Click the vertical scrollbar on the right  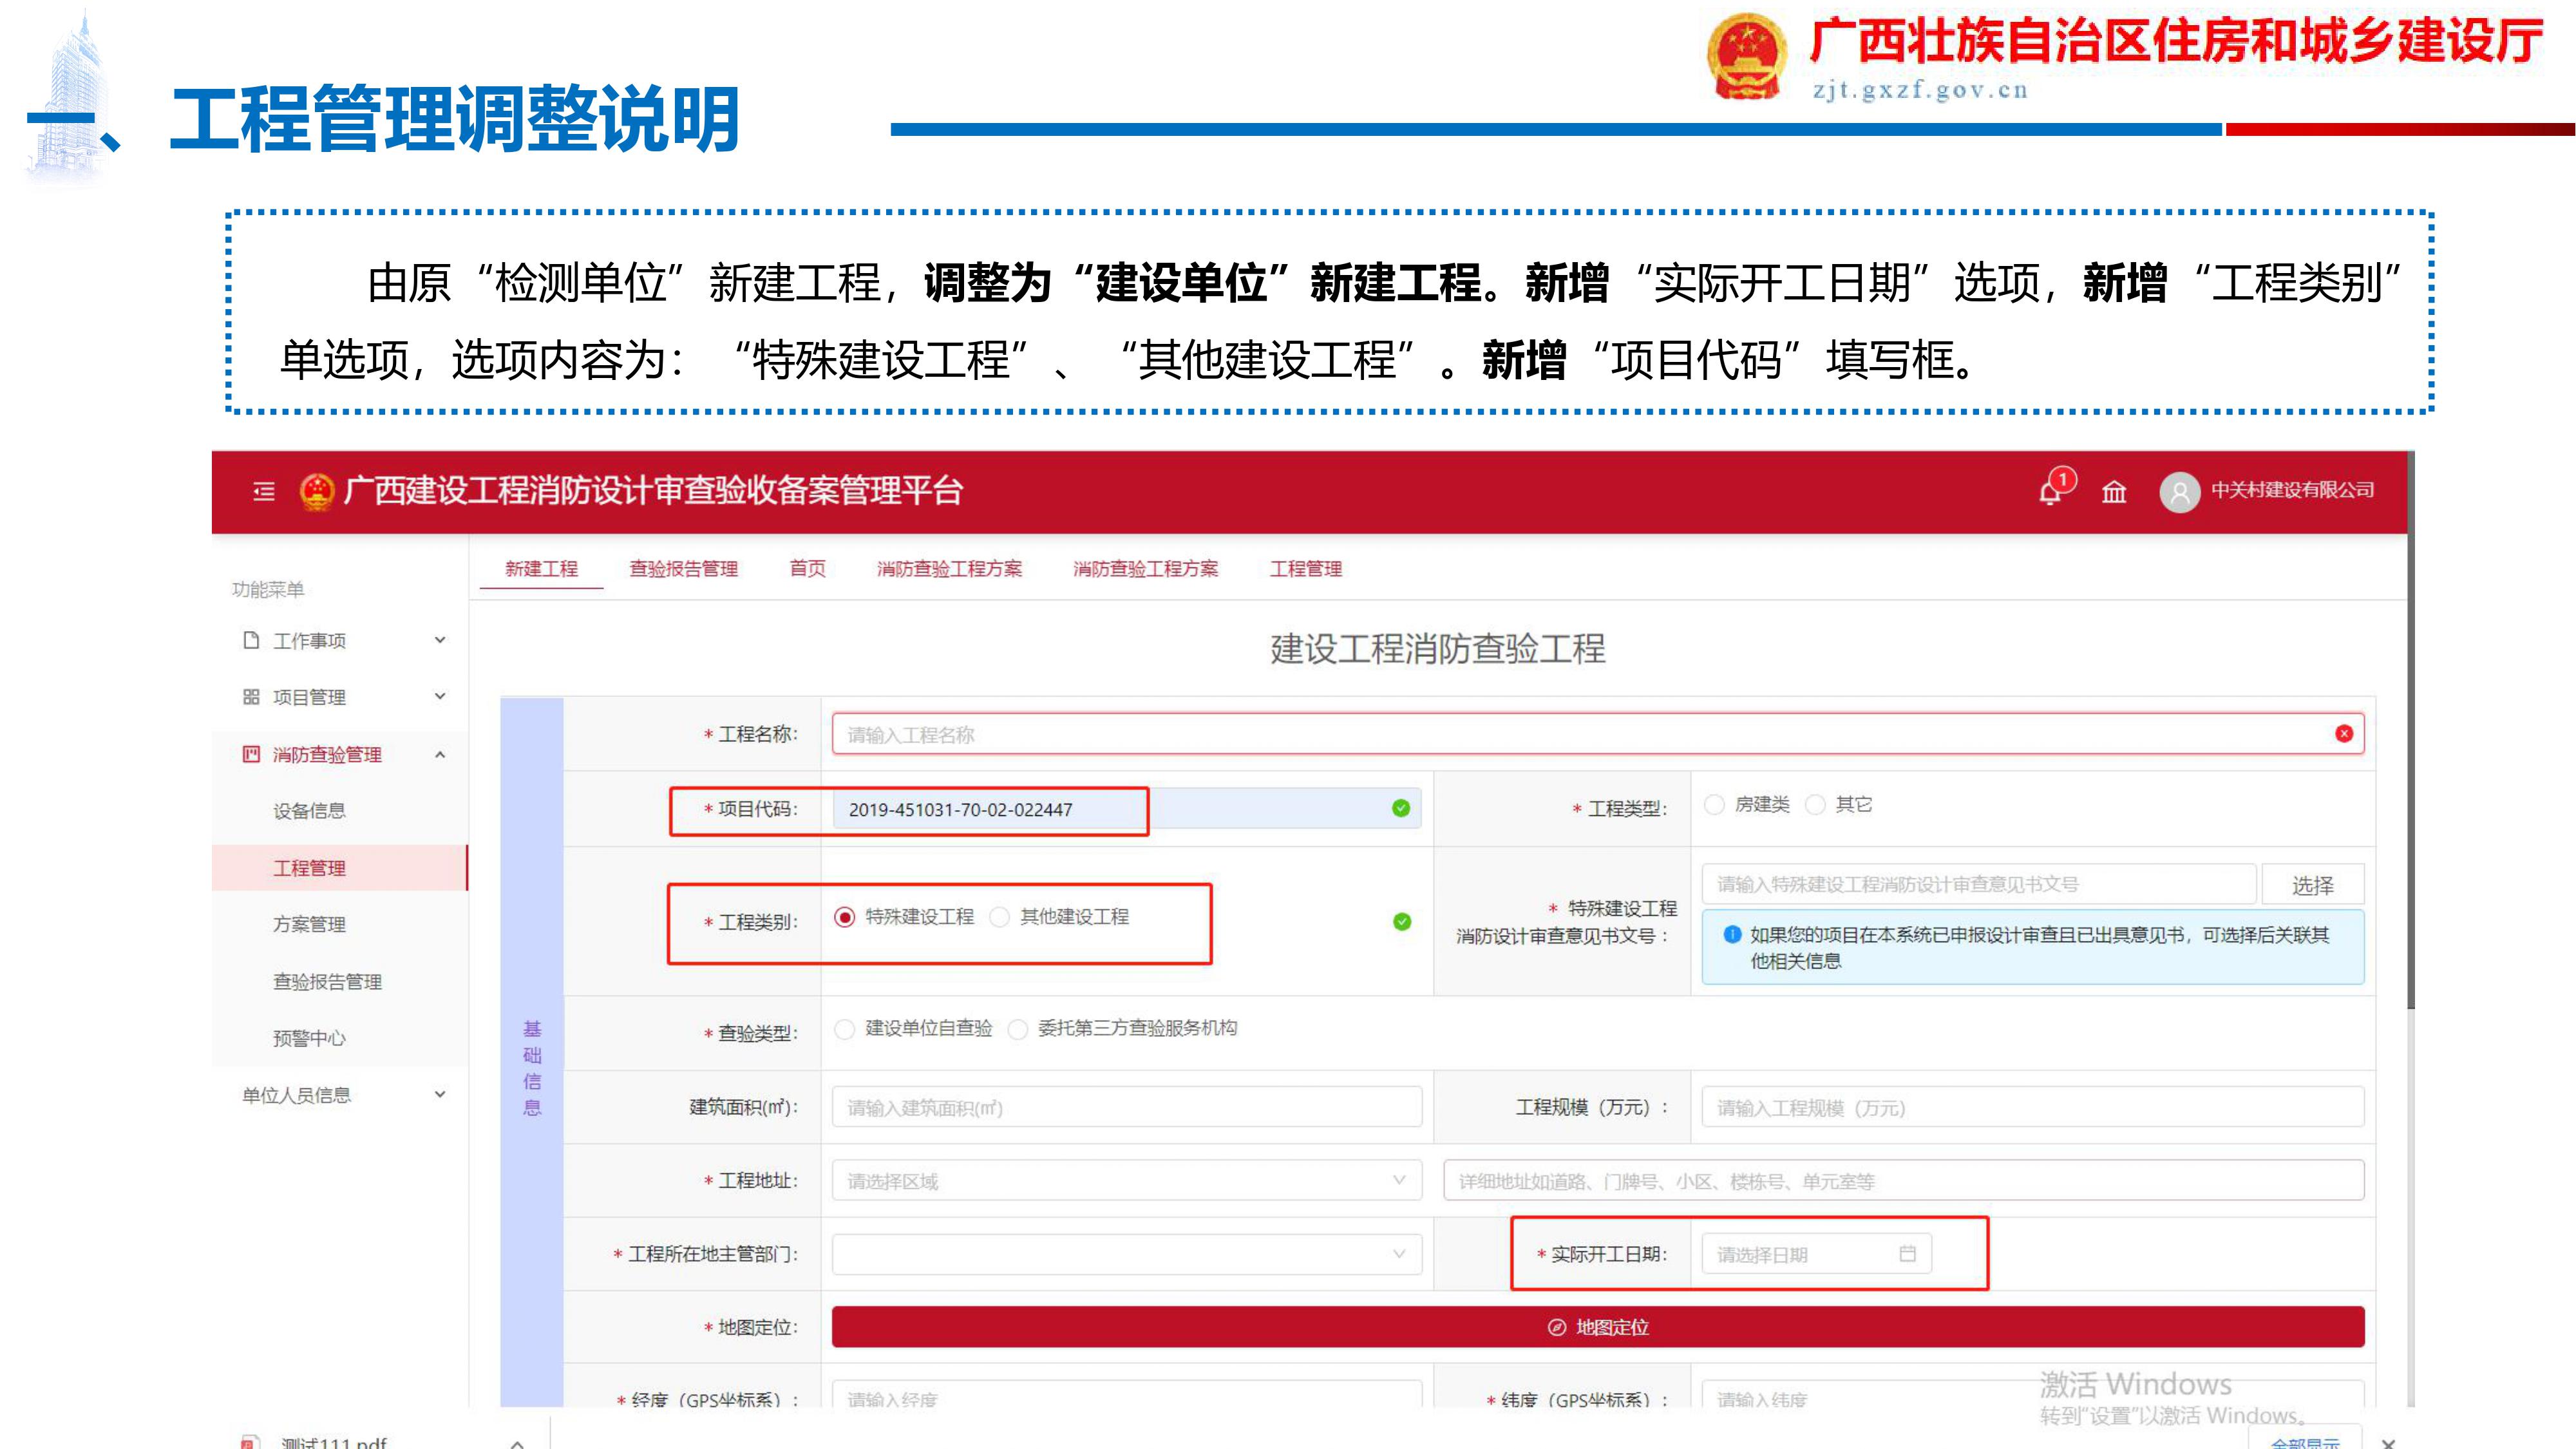[2410, 760]
